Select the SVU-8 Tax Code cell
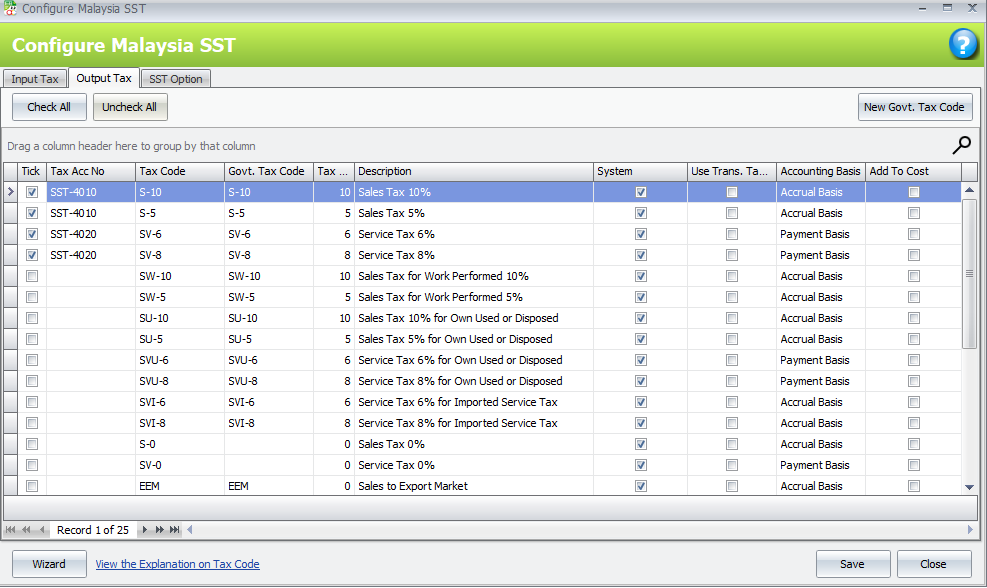 (x=179, y=381)
